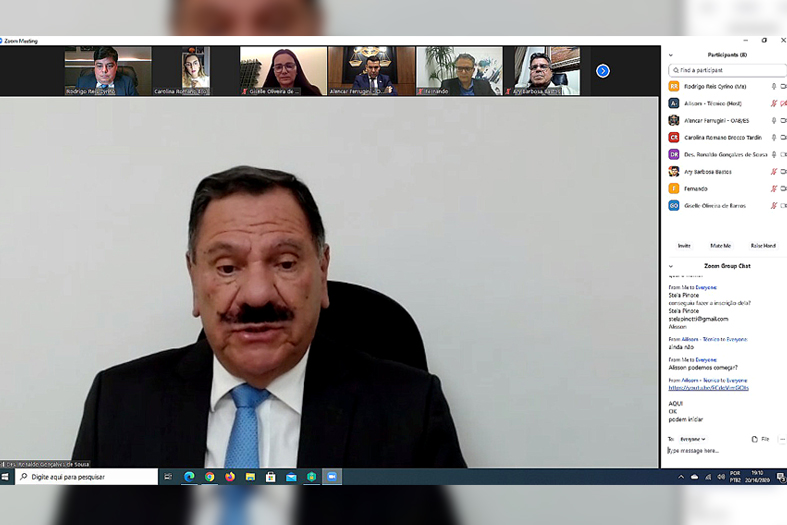Click Alencar Ferrugini's profile picture avatar
The height and width of the screenshot is (525, 787).
point(674,120)
